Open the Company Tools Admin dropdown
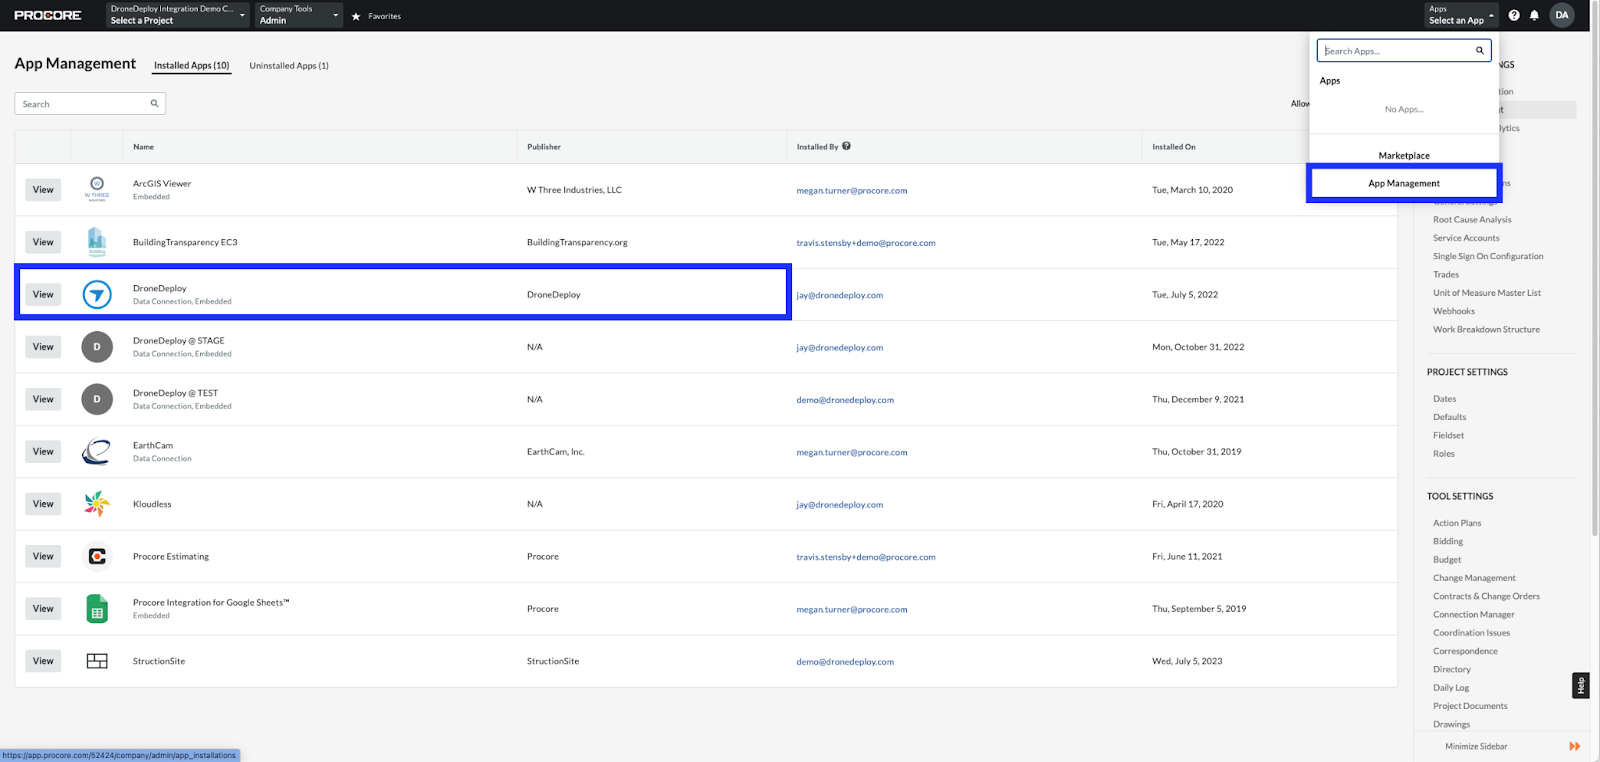Screen dimensions: 1600x762 pyautogui.click(x=299, y=15)
